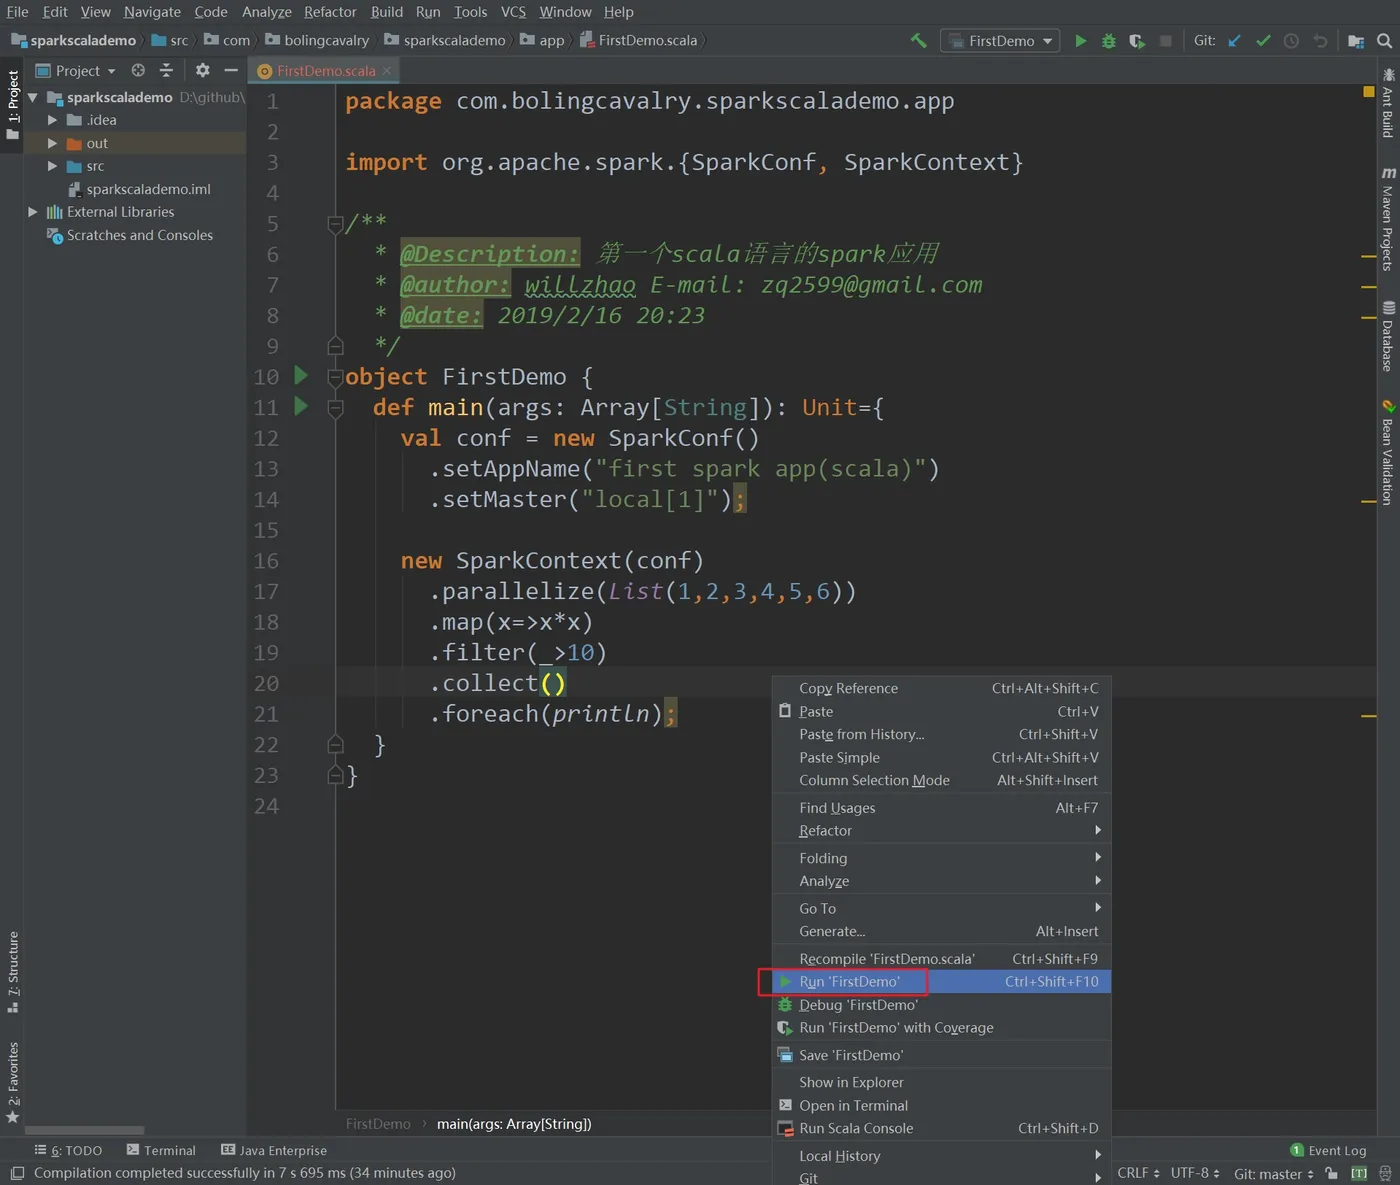This screenshot has height=1185, width=1400.
Task: Click Run with Coverage toolbar icon
Action: [x=1137, y=41]
